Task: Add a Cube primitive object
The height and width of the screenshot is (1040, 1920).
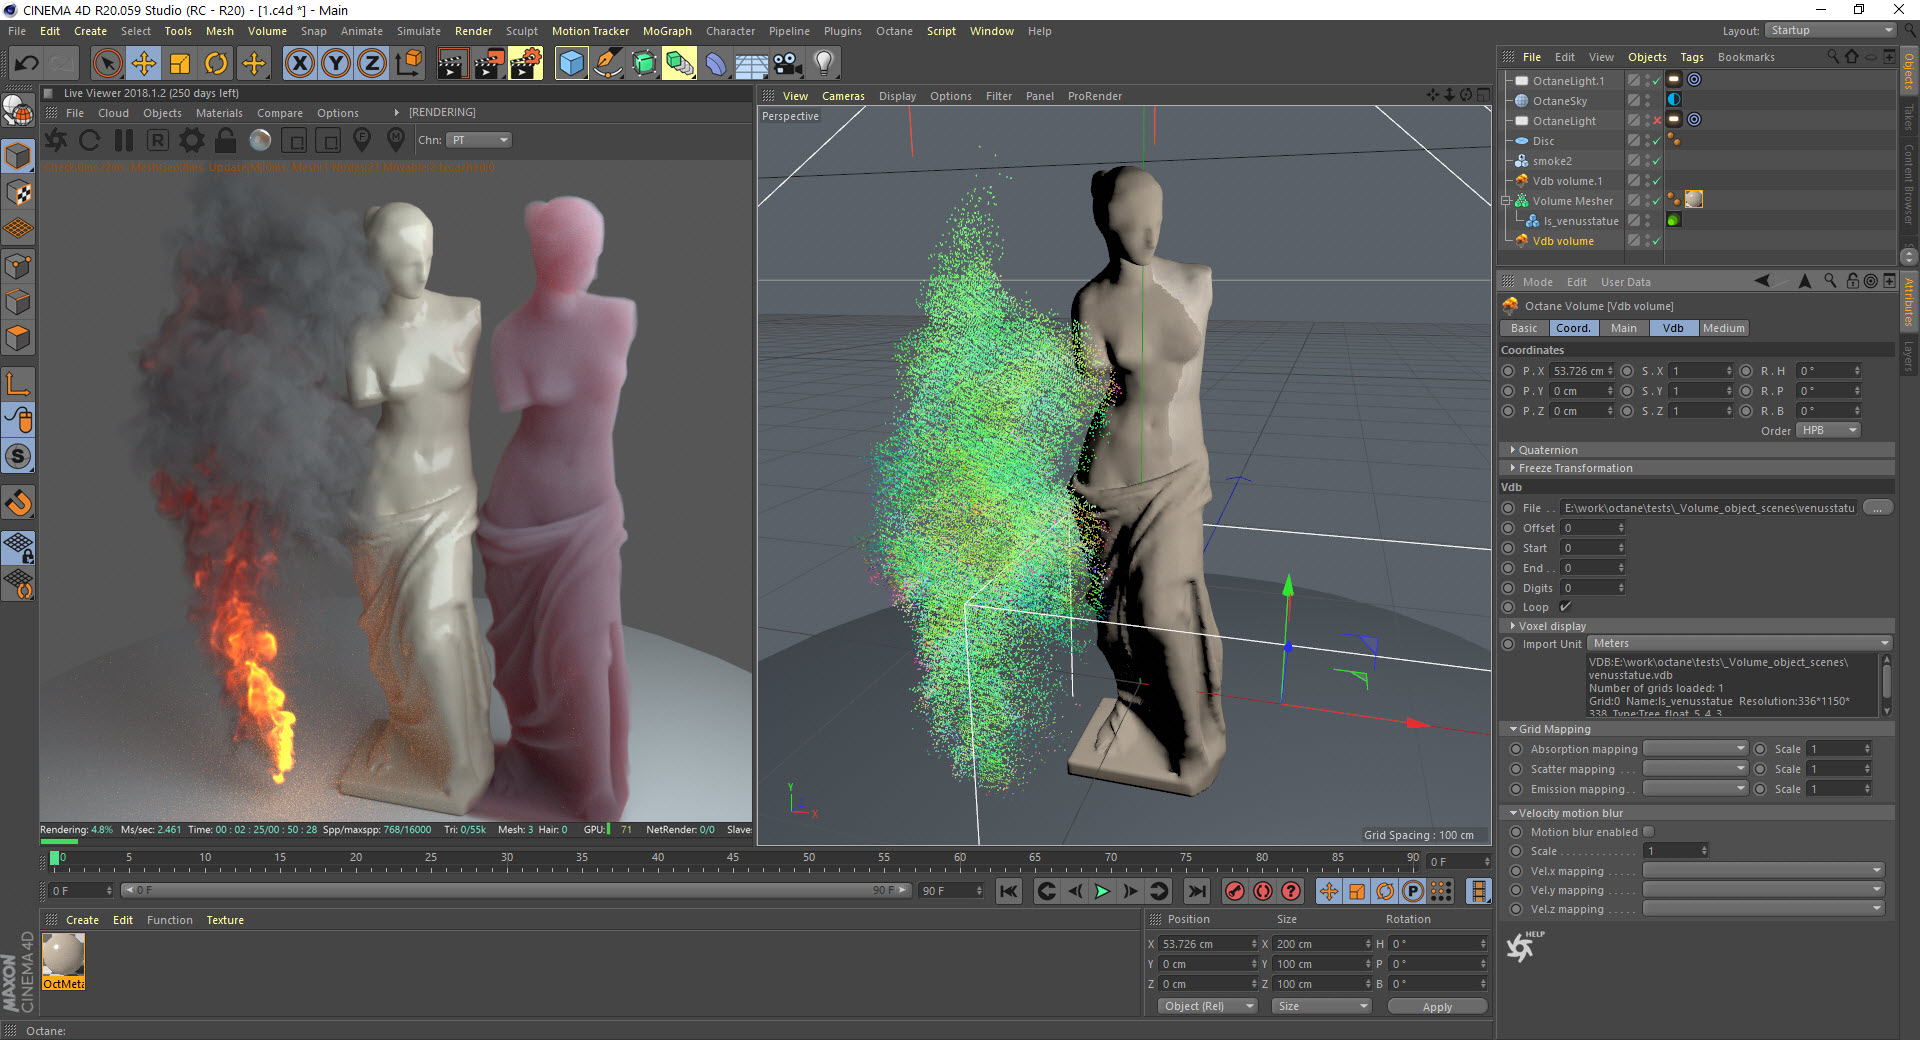Action: pos(571,64)
